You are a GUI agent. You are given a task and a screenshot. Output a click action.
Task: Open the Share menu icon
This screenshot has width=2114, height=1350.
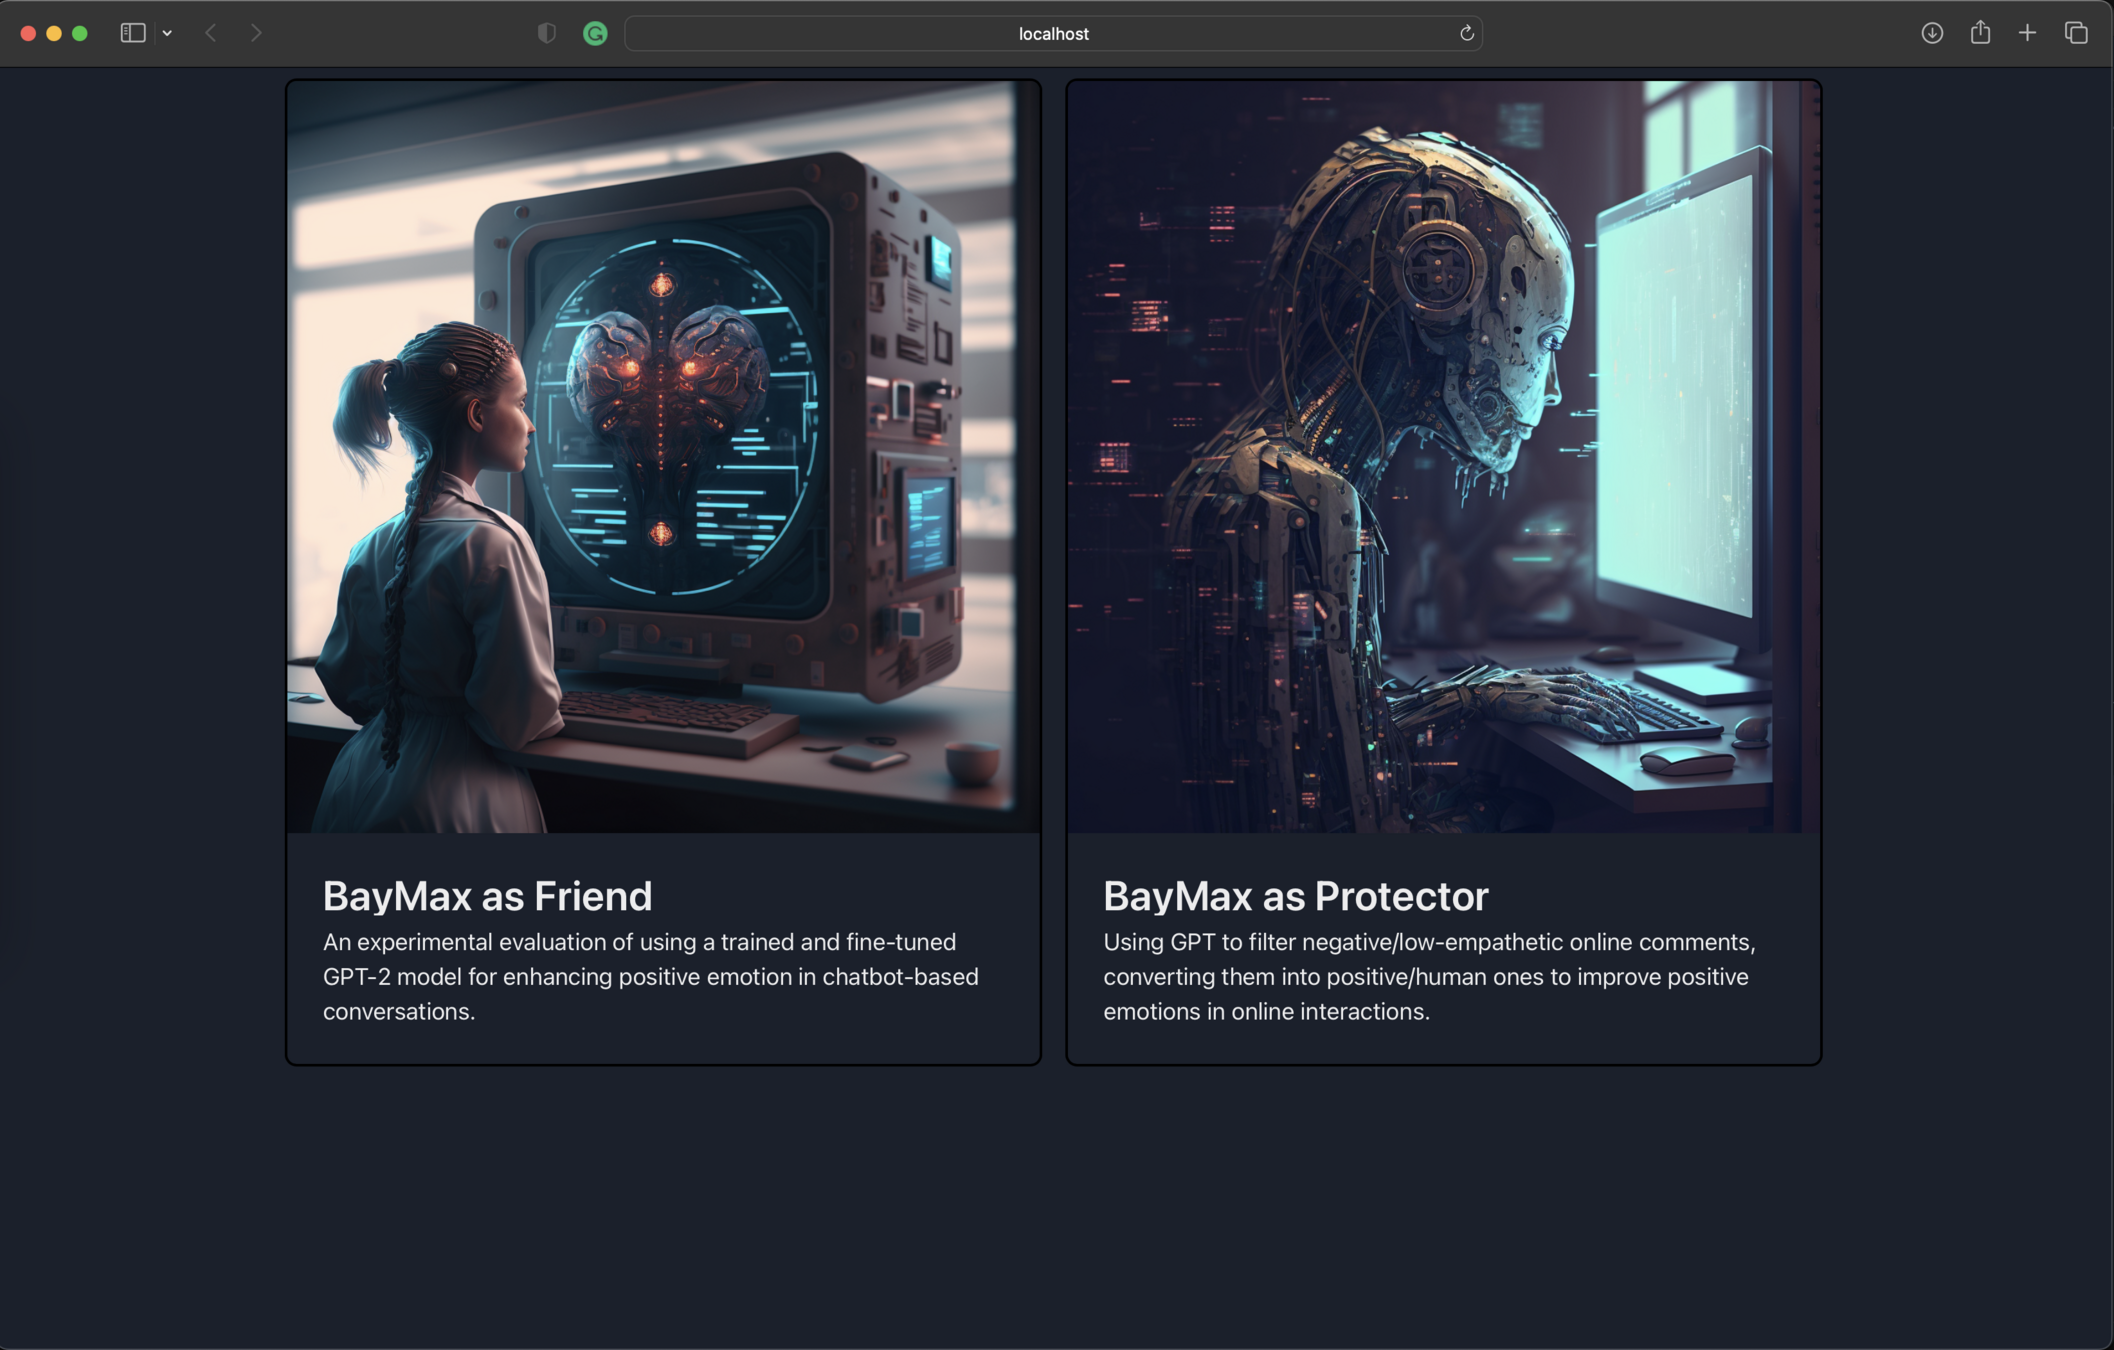pyautogui.click(x=1980, y=33)
